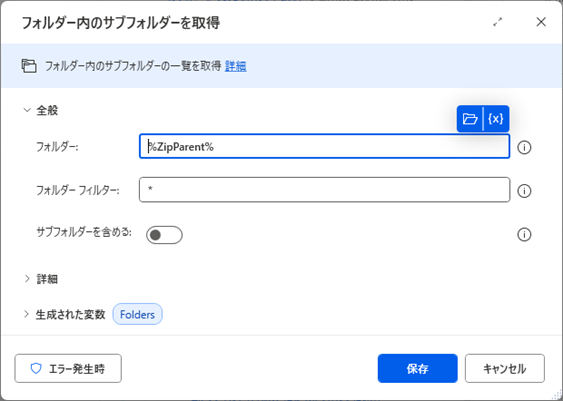The height and width of the screenshot is (401, 563).
Task: Open the folder browse icon
Action: click(470, 118)
